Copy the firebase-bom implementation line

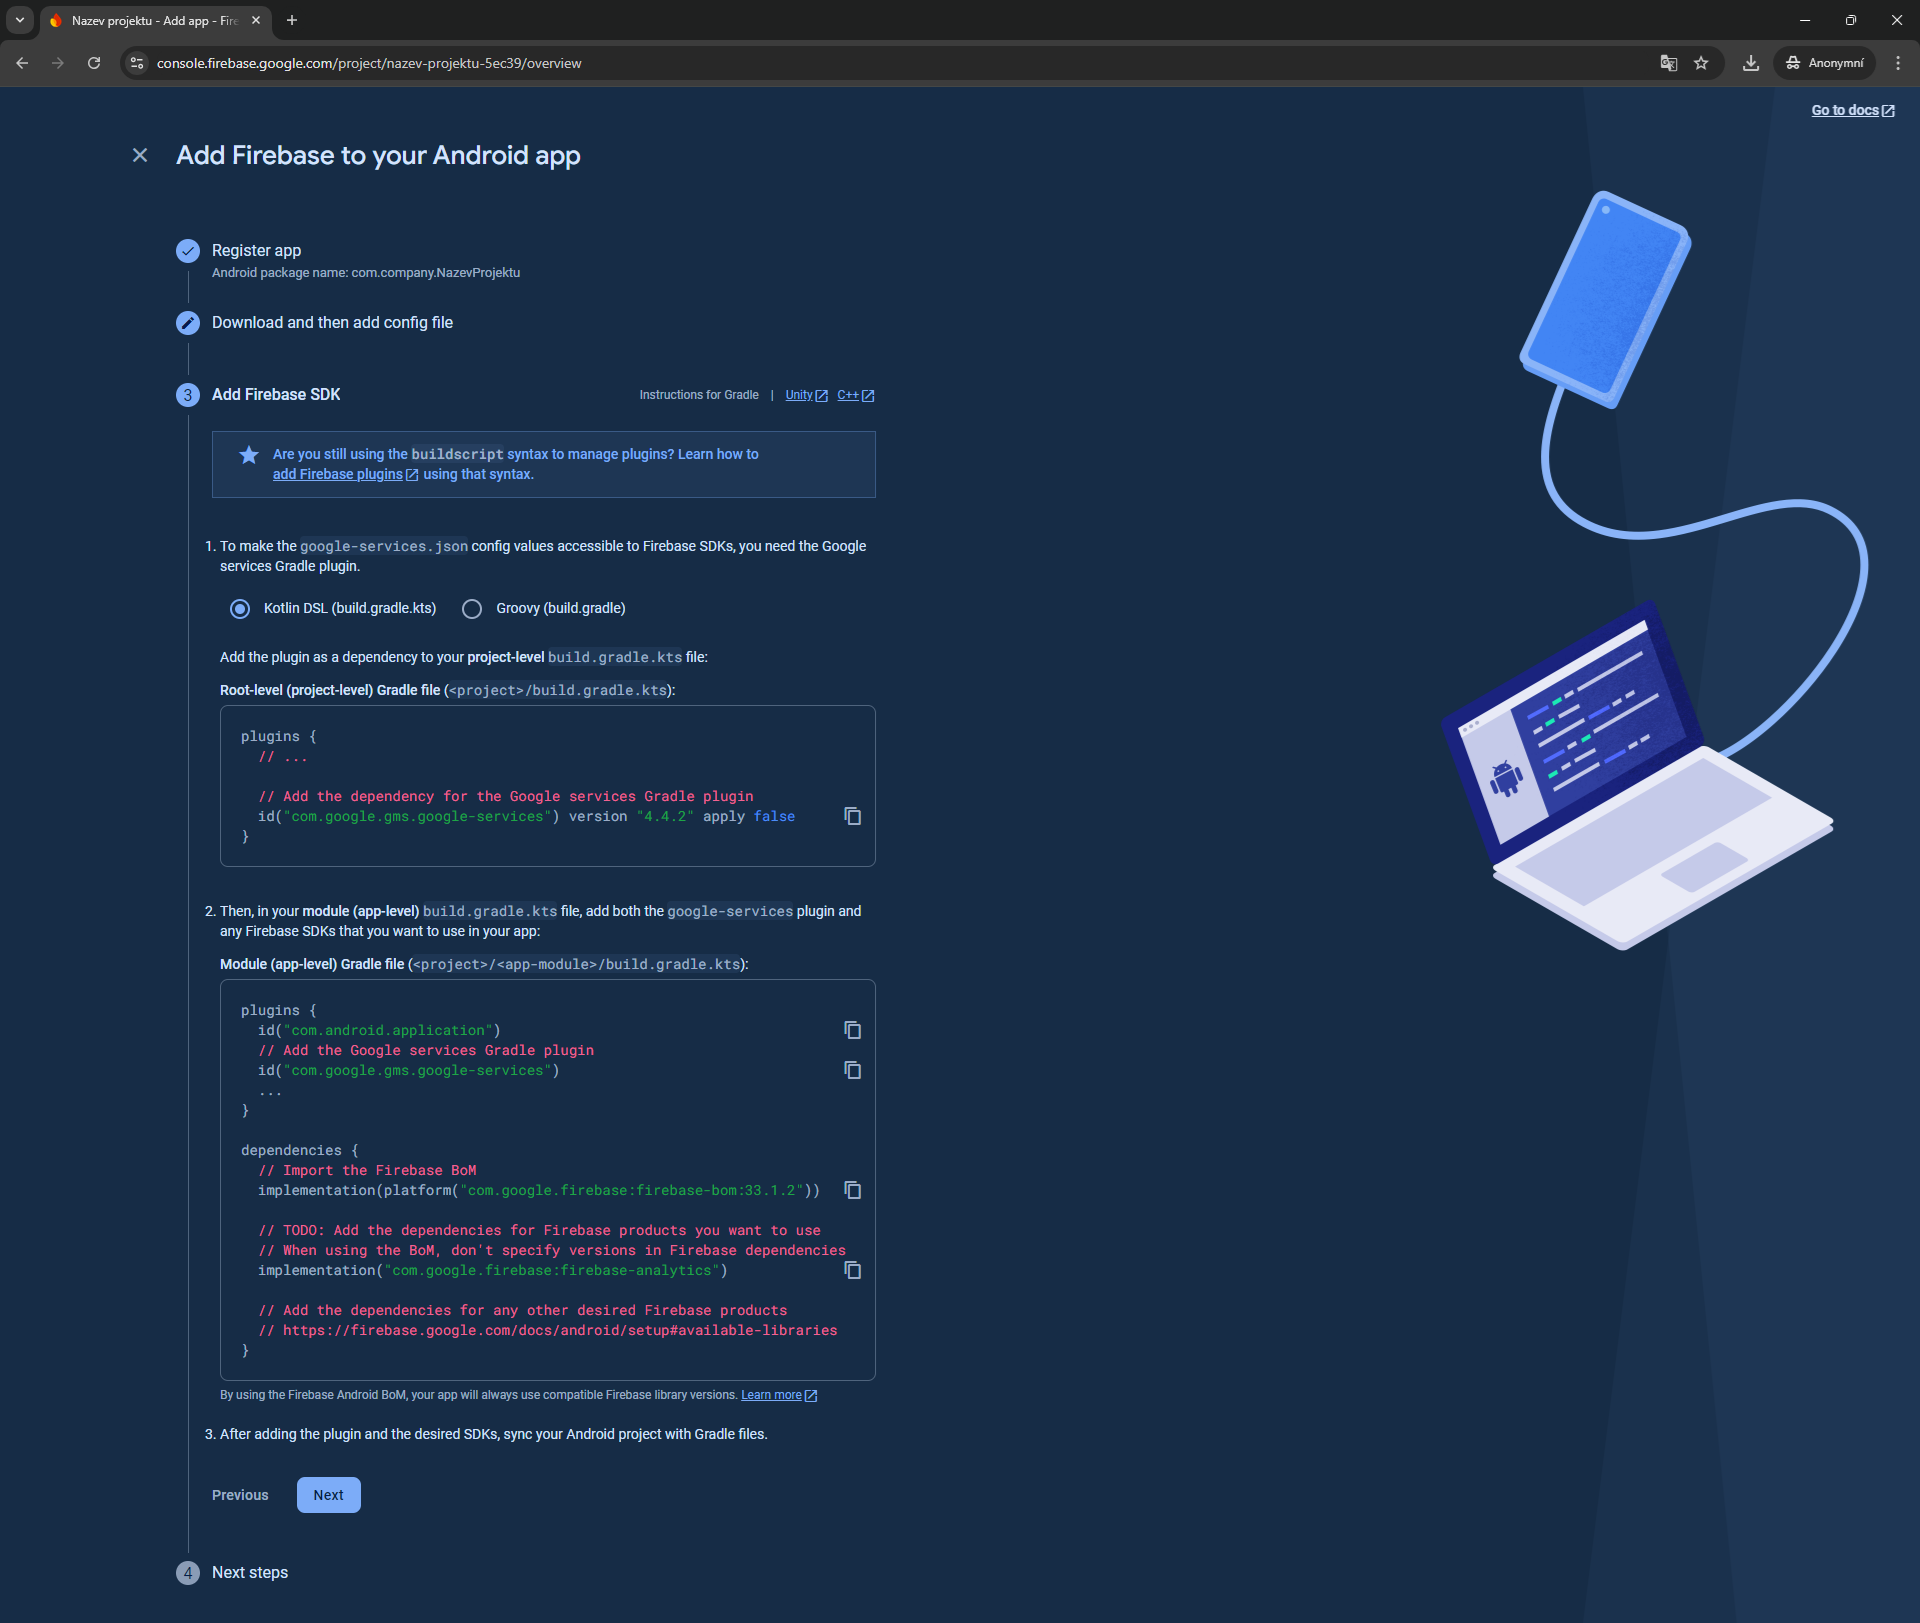pyautogui.click(x=852, y=1190)
